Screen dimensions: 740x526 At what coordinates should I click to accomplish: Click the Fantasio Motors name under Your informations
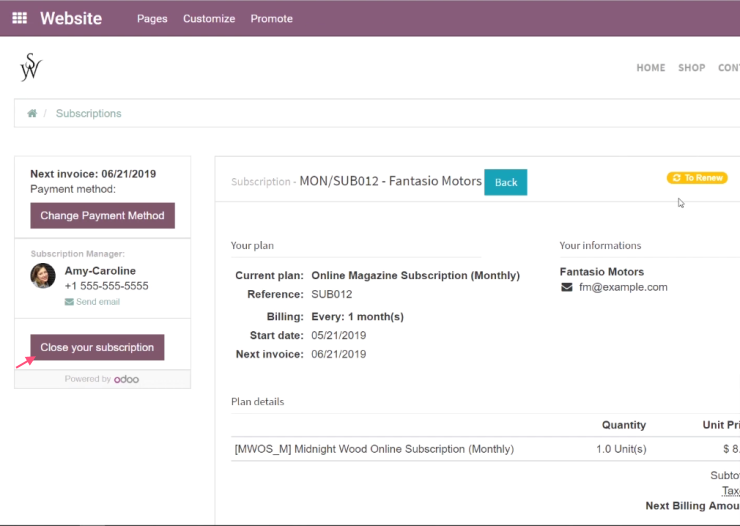(602, 272)
